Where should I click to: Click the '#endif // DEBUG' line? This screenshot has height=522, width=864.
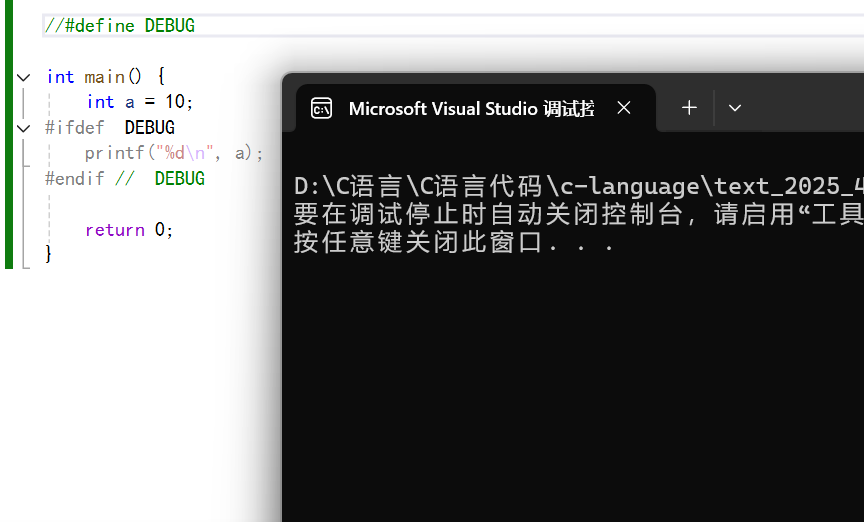125,179
